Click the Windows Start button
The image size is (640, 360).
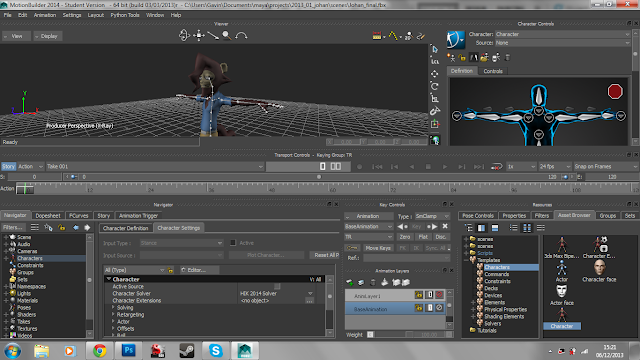(x=13, y=351)
